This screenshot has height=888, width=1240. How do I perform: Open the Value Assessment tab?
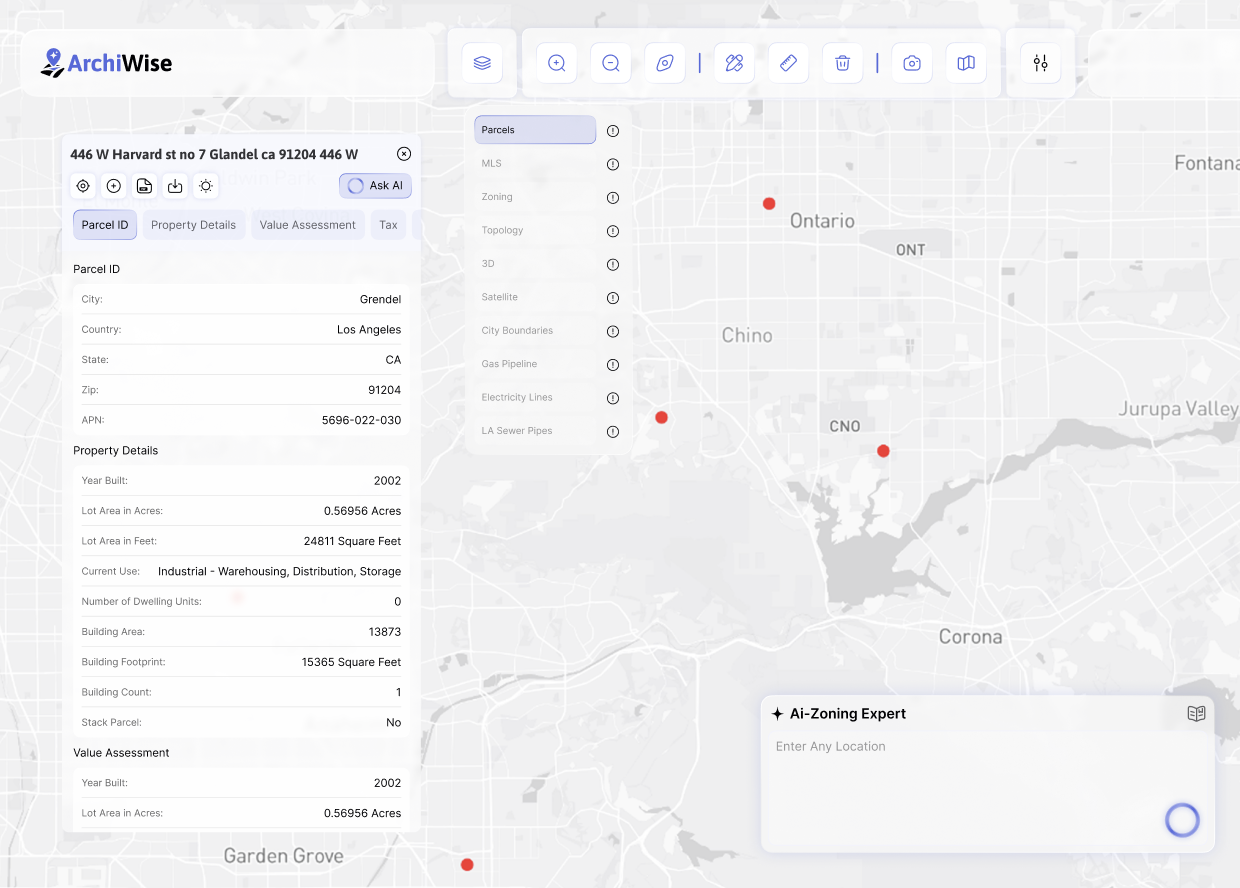pos(307,225)
